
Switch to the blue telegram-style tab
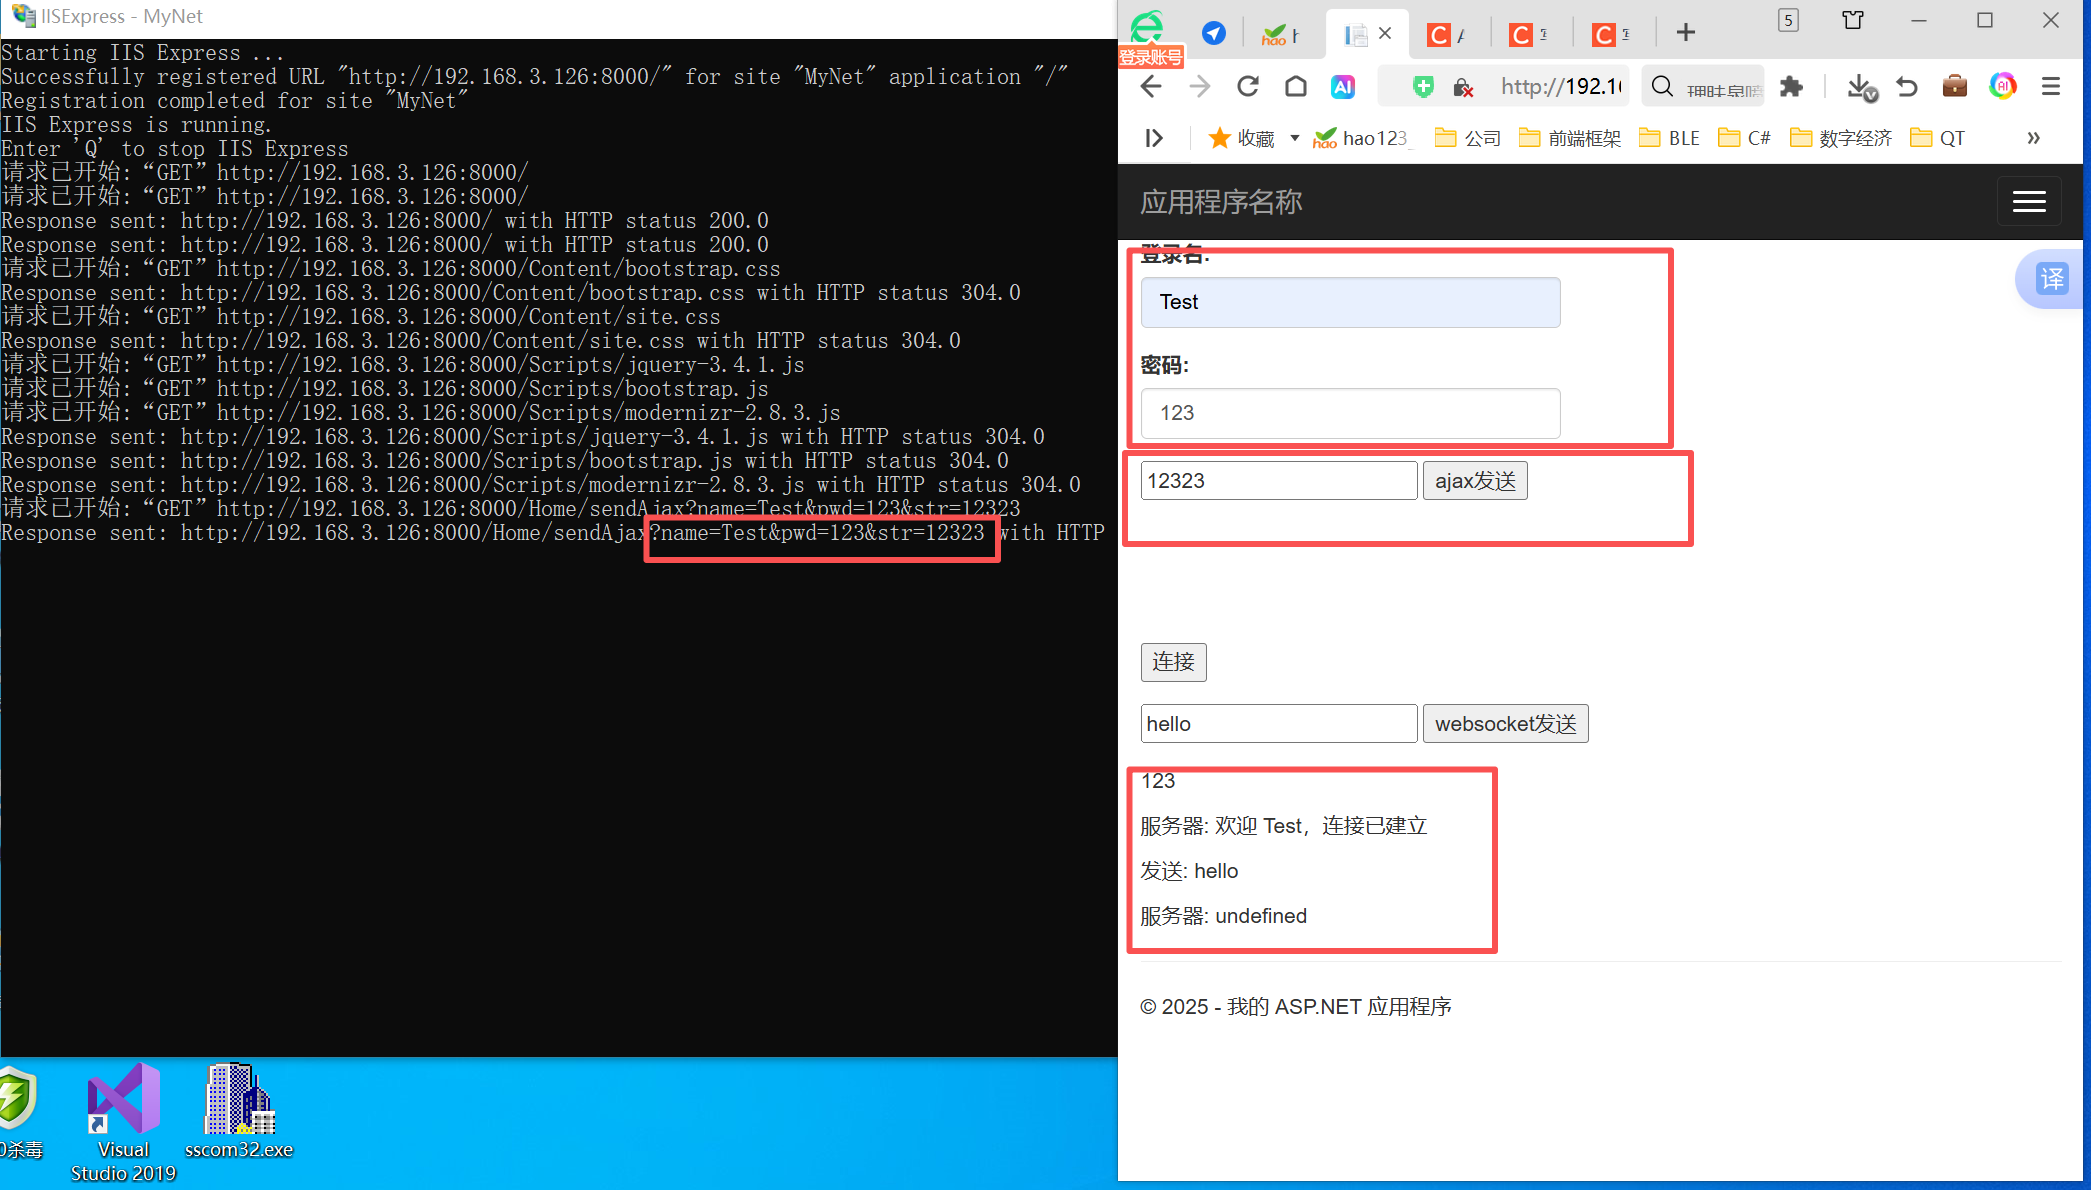click(x=1214, y=34)
